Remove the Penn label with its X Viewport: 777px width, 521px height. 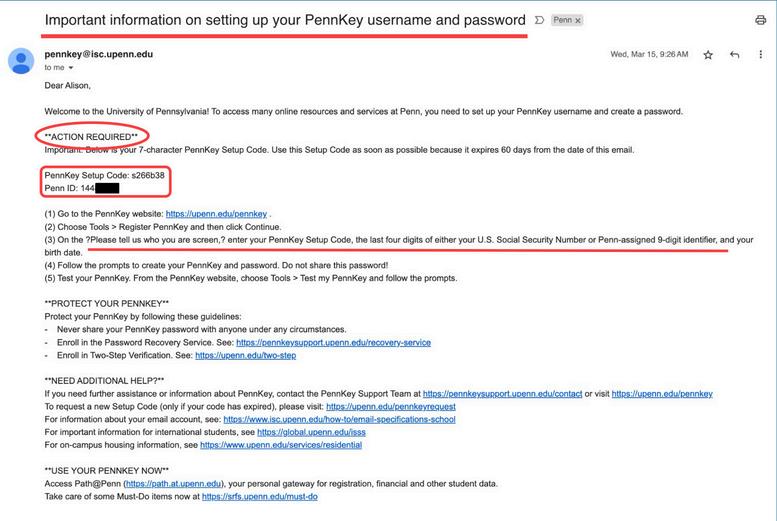[578, 20]
